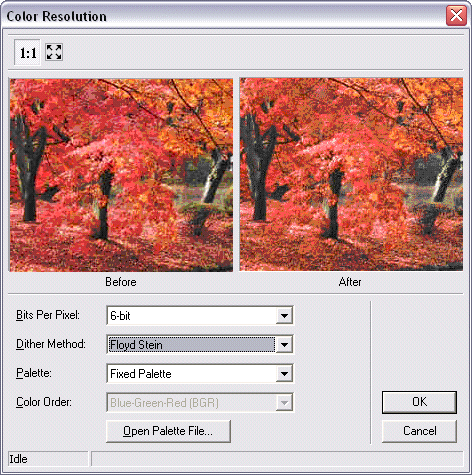Click the Color Resolution title text
The height and width of the screenshot is (476, 473).
56,16
